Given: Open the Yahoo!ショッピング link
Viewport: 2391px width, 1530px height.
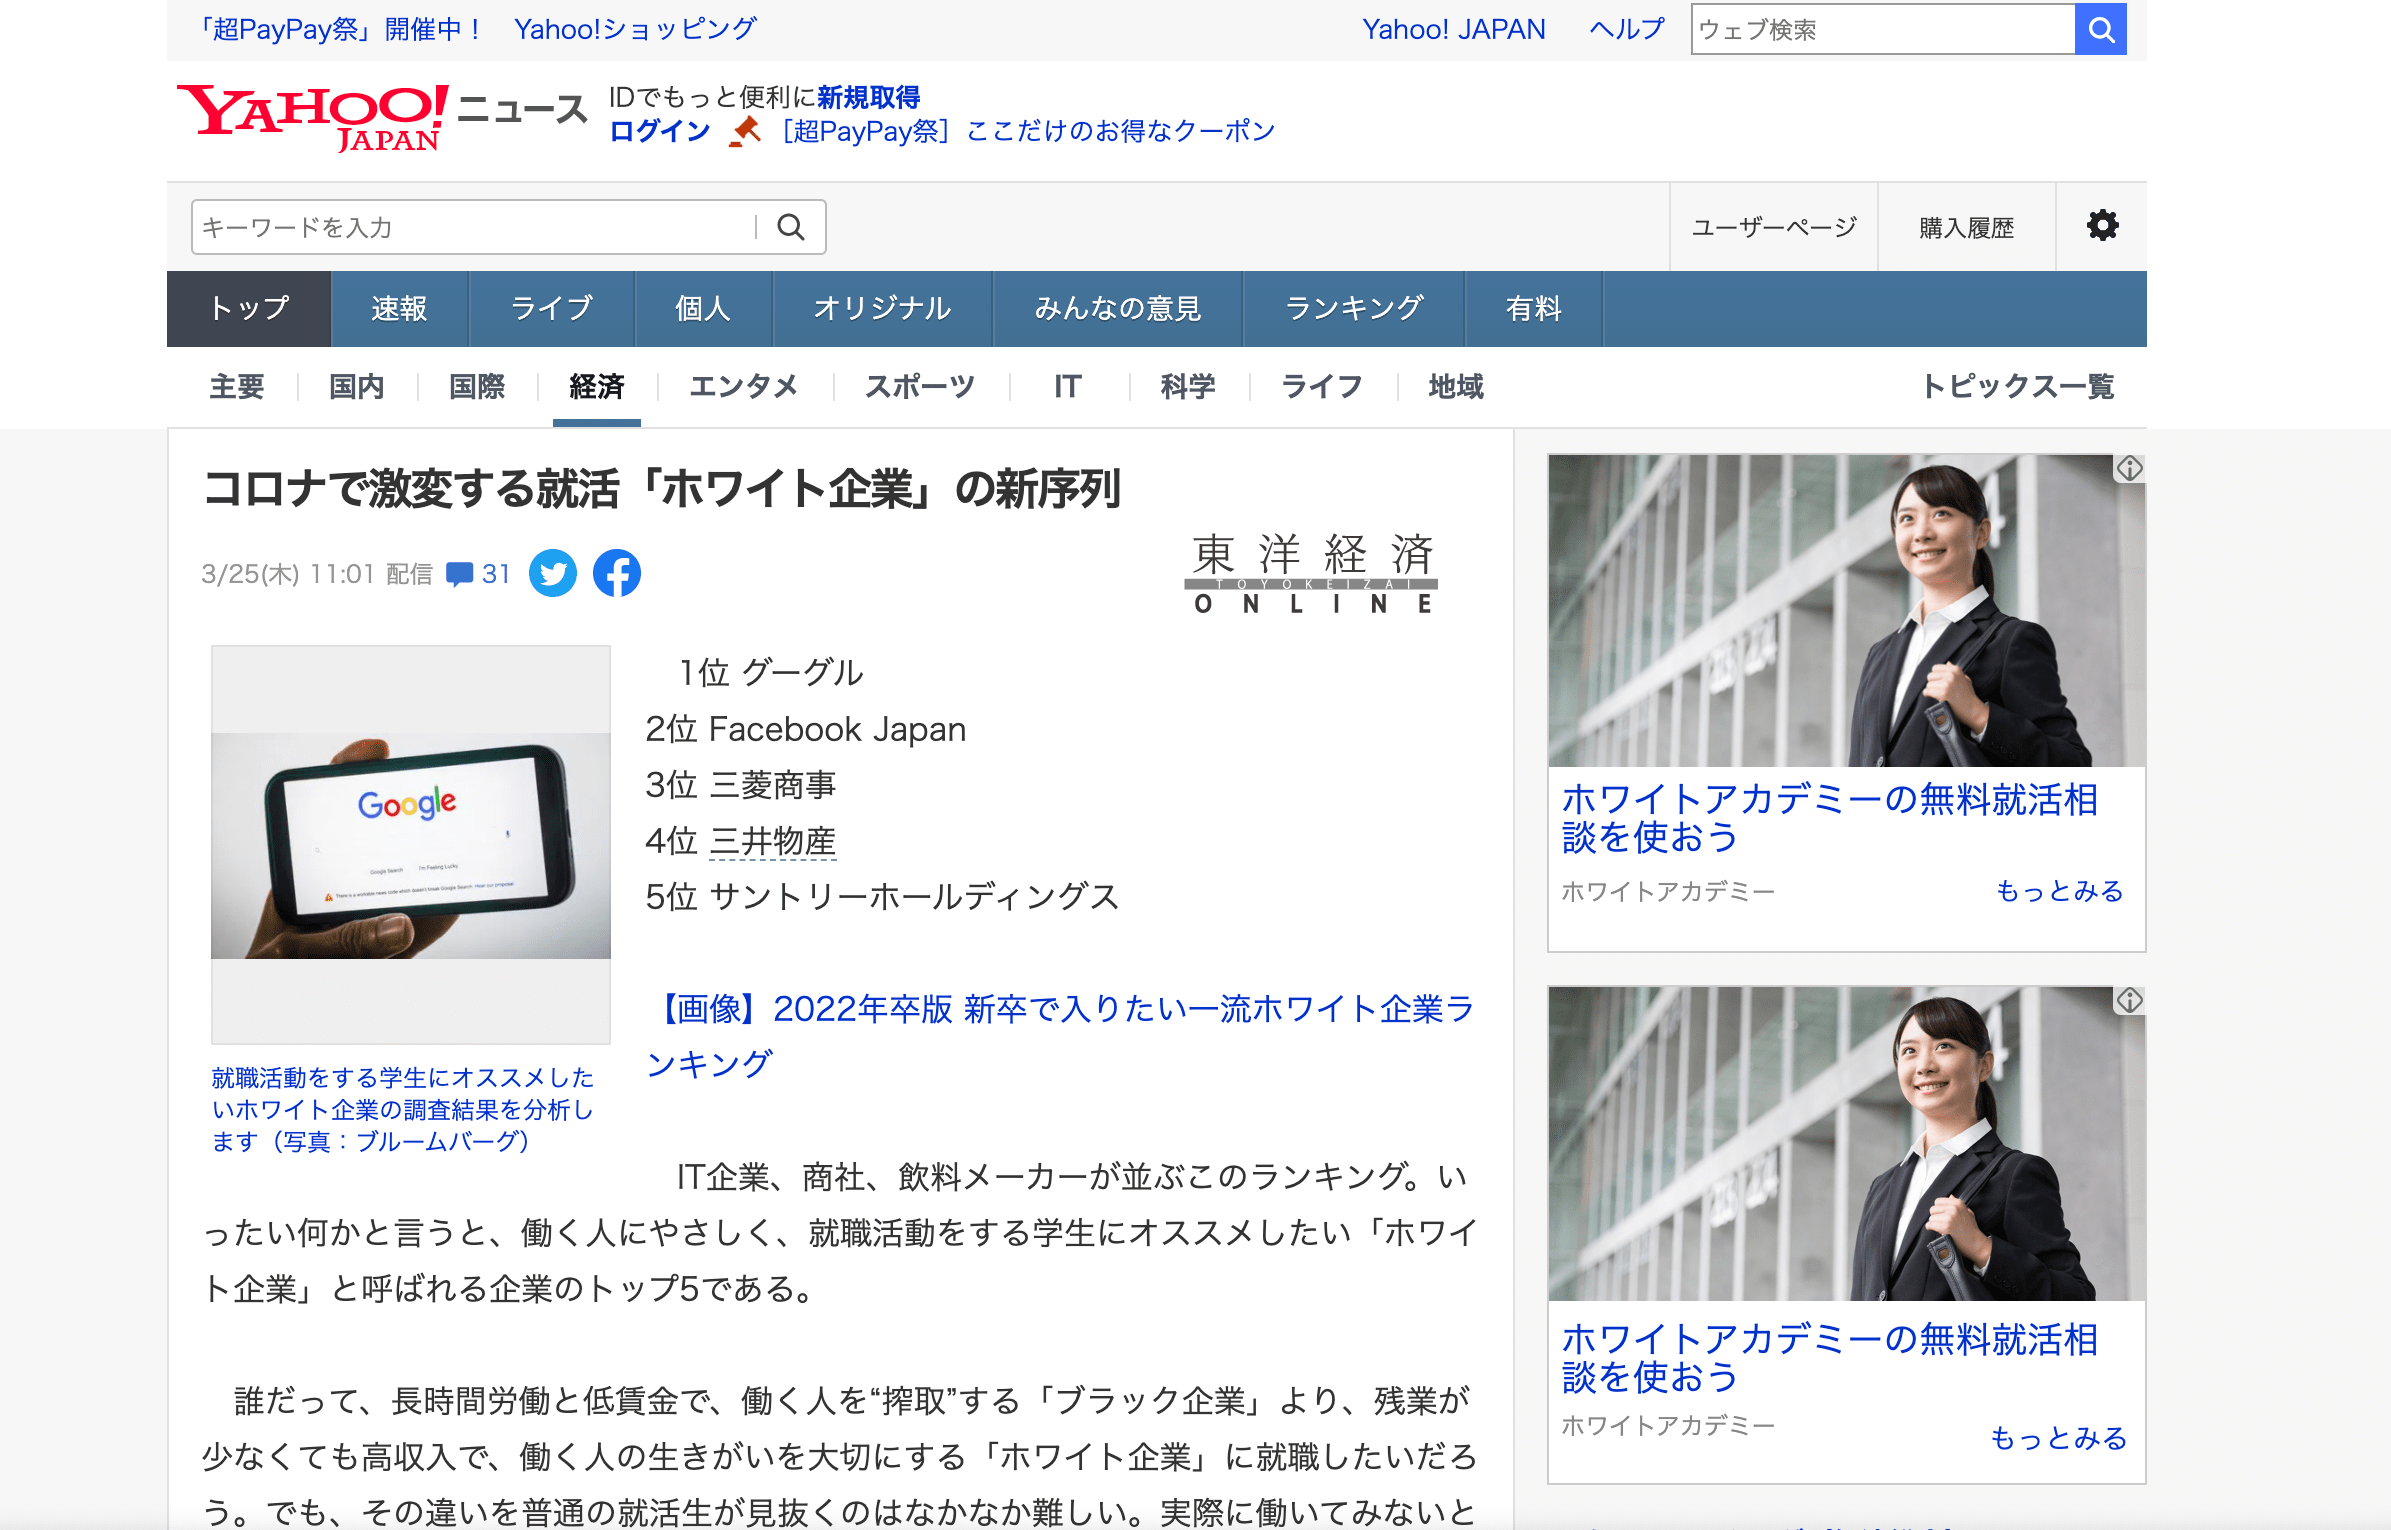Looking at the screenshot, I should (636, 29).
